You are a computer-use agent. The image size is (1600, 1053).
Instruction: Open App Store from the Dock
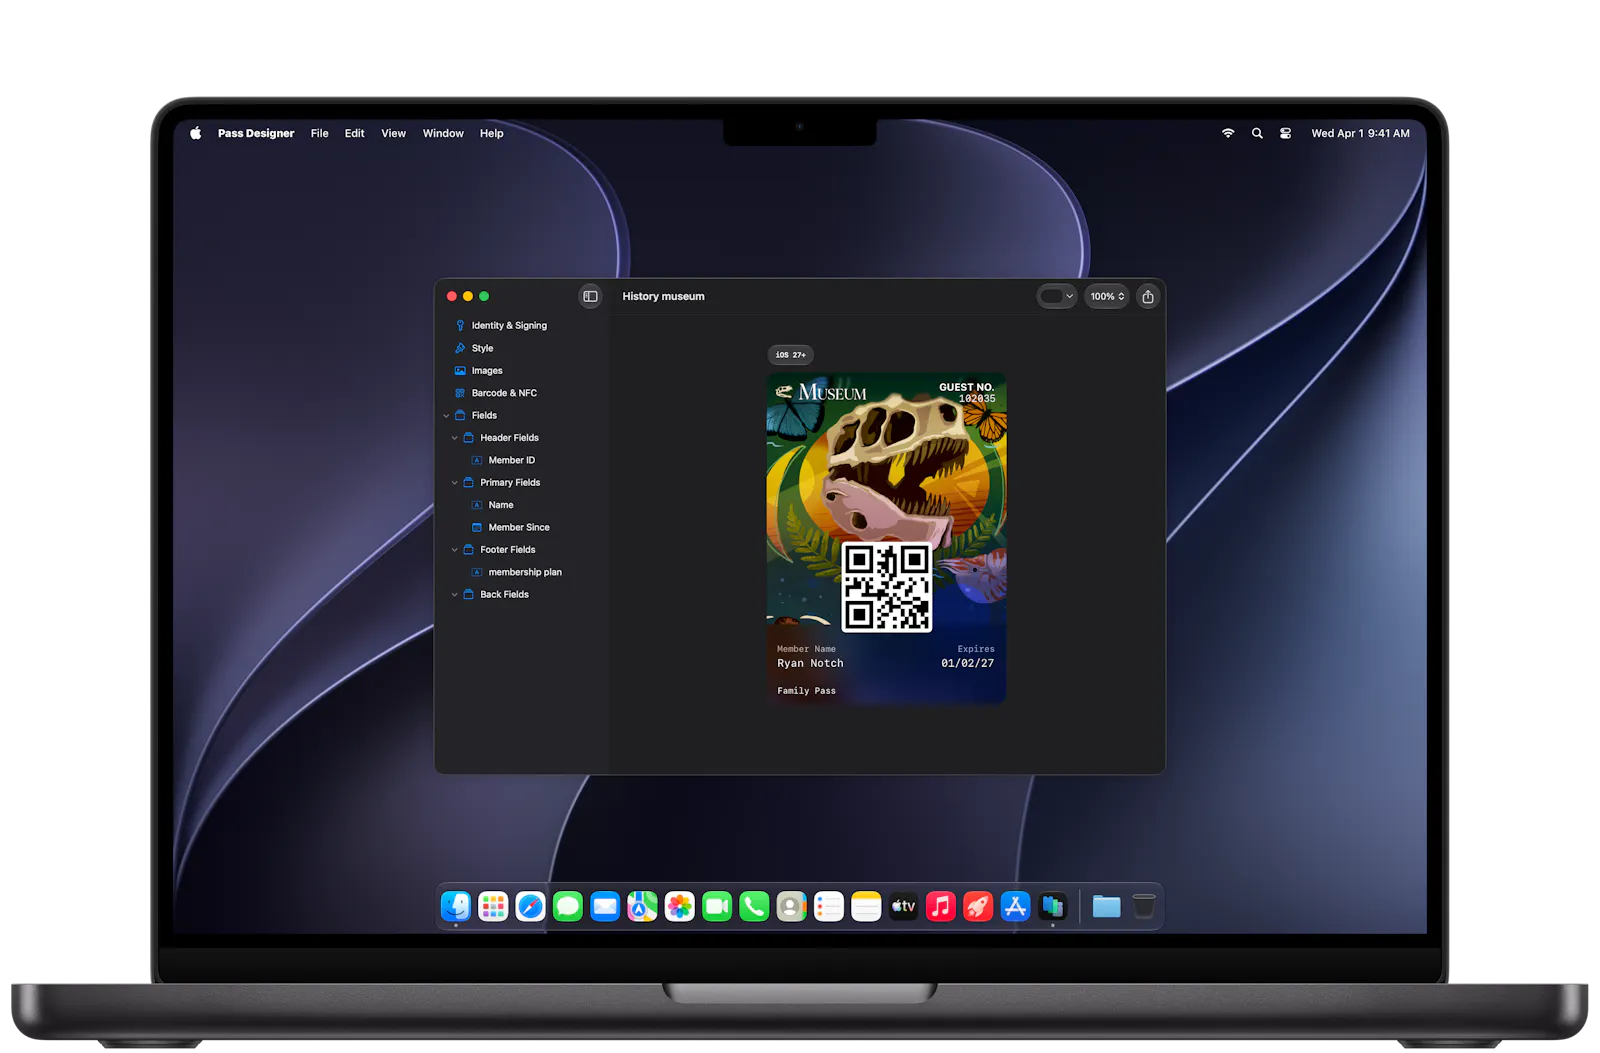1015,907
